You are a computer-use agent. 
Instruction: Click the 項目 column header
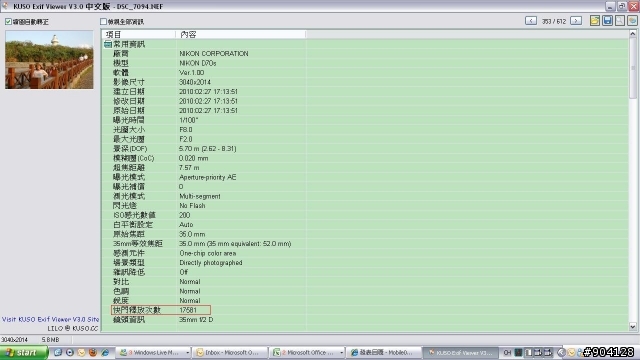pyautogui.click(x=139, y=35)
